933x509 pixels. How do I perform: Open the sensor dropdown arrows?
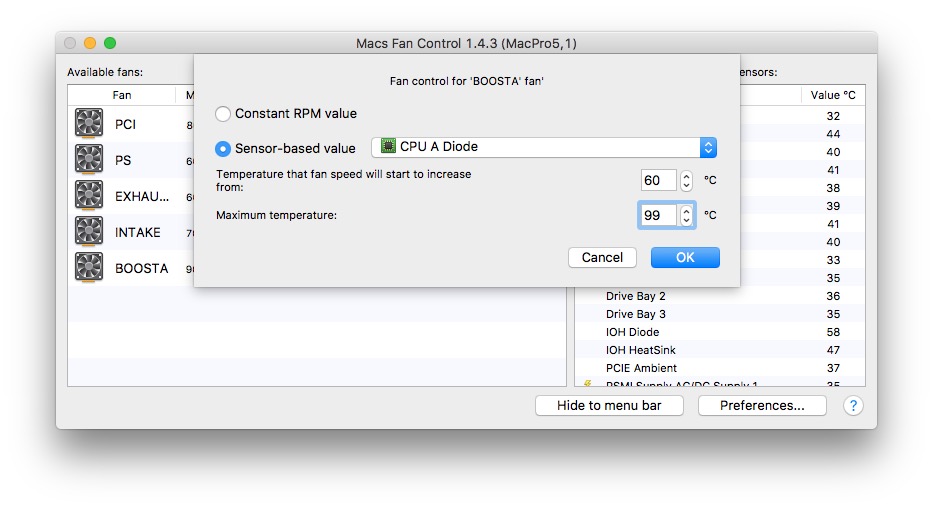click(x=708, y=147)
